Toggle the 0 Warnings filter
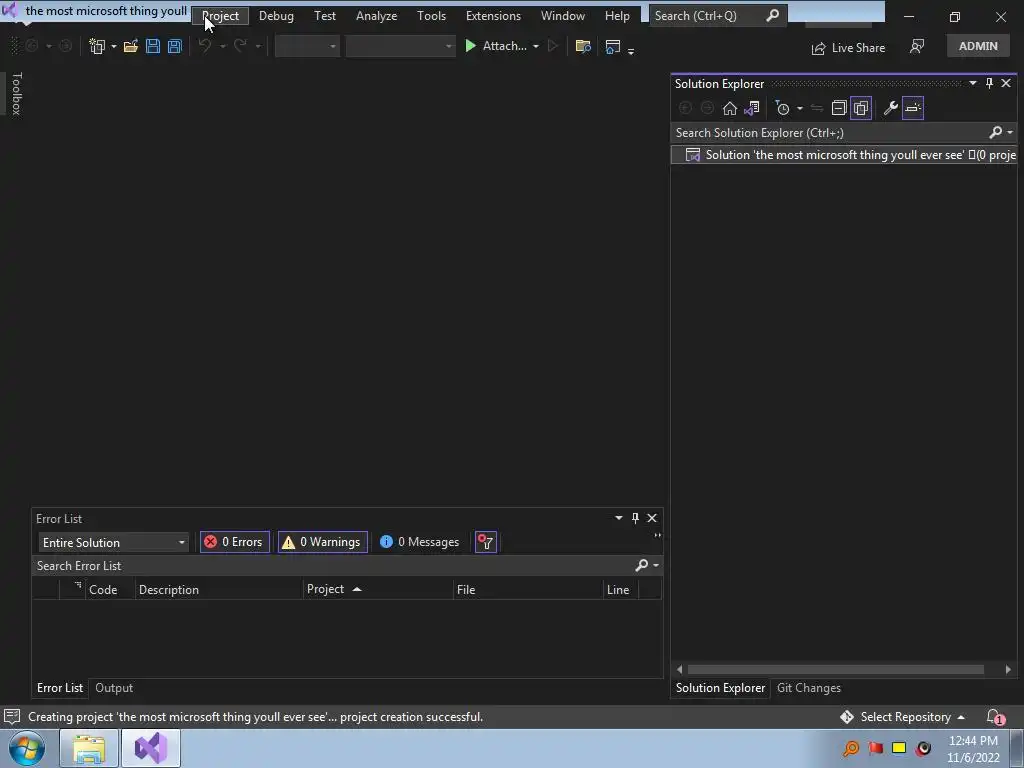 coord(323,542)
